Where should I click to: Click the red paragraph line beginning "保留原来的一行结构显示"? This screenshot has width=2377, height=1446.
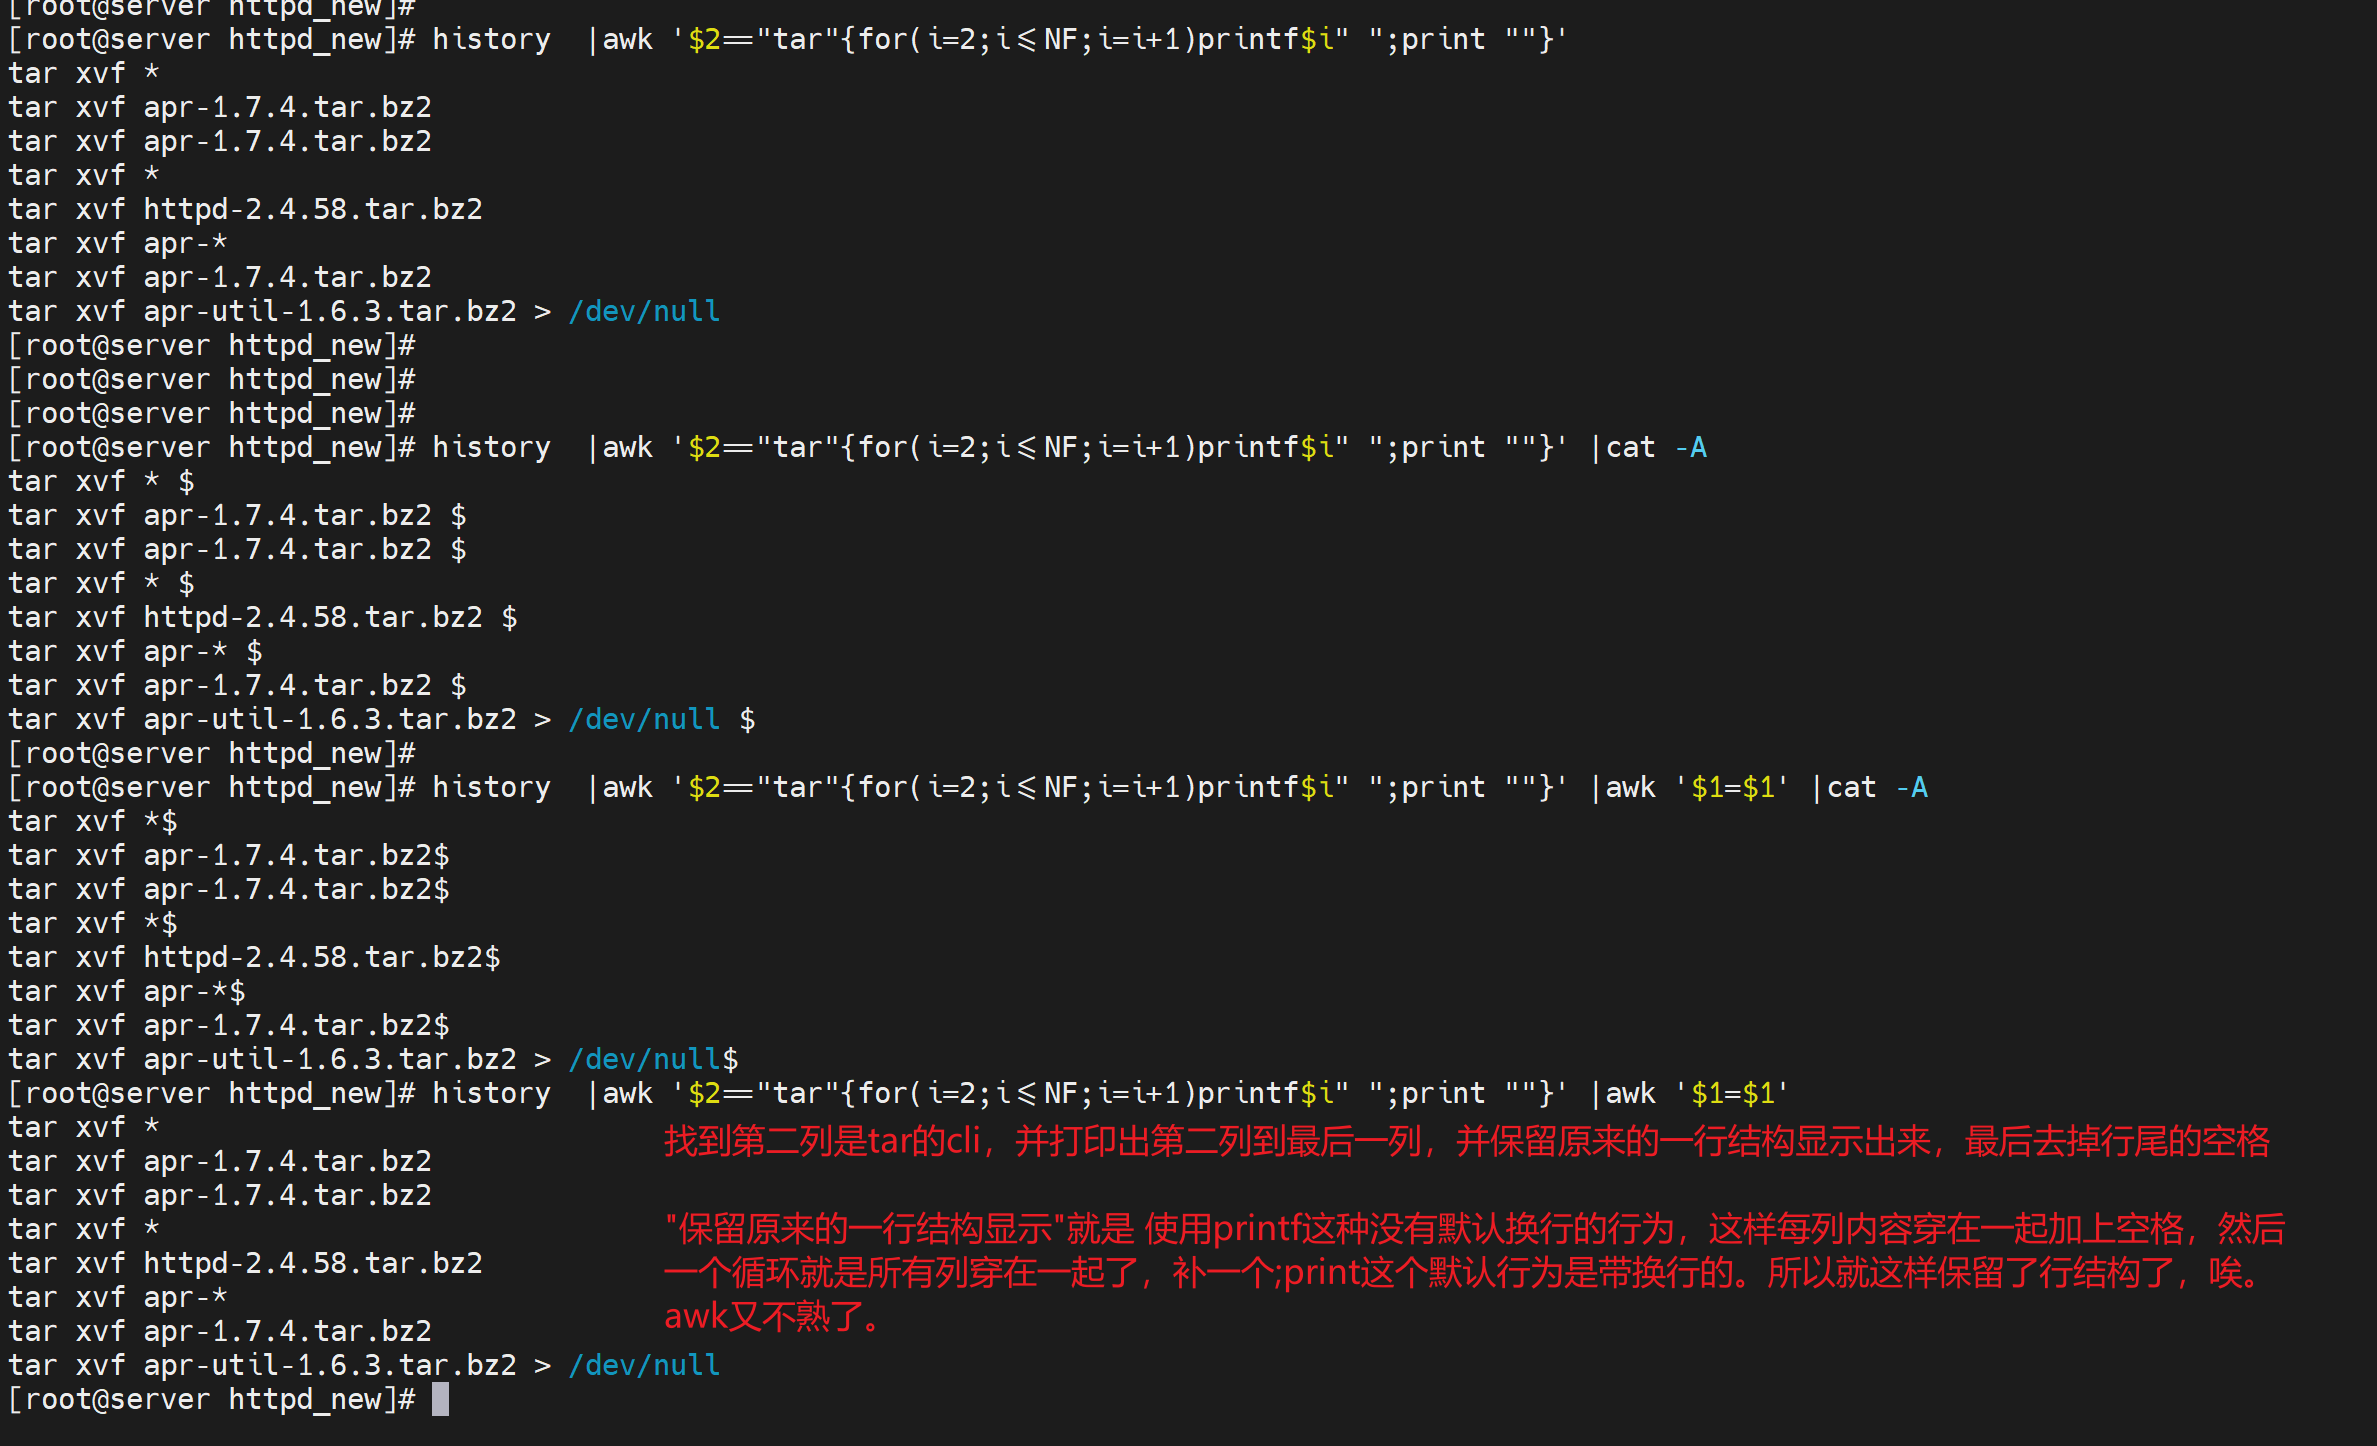coord(1474,1229)
